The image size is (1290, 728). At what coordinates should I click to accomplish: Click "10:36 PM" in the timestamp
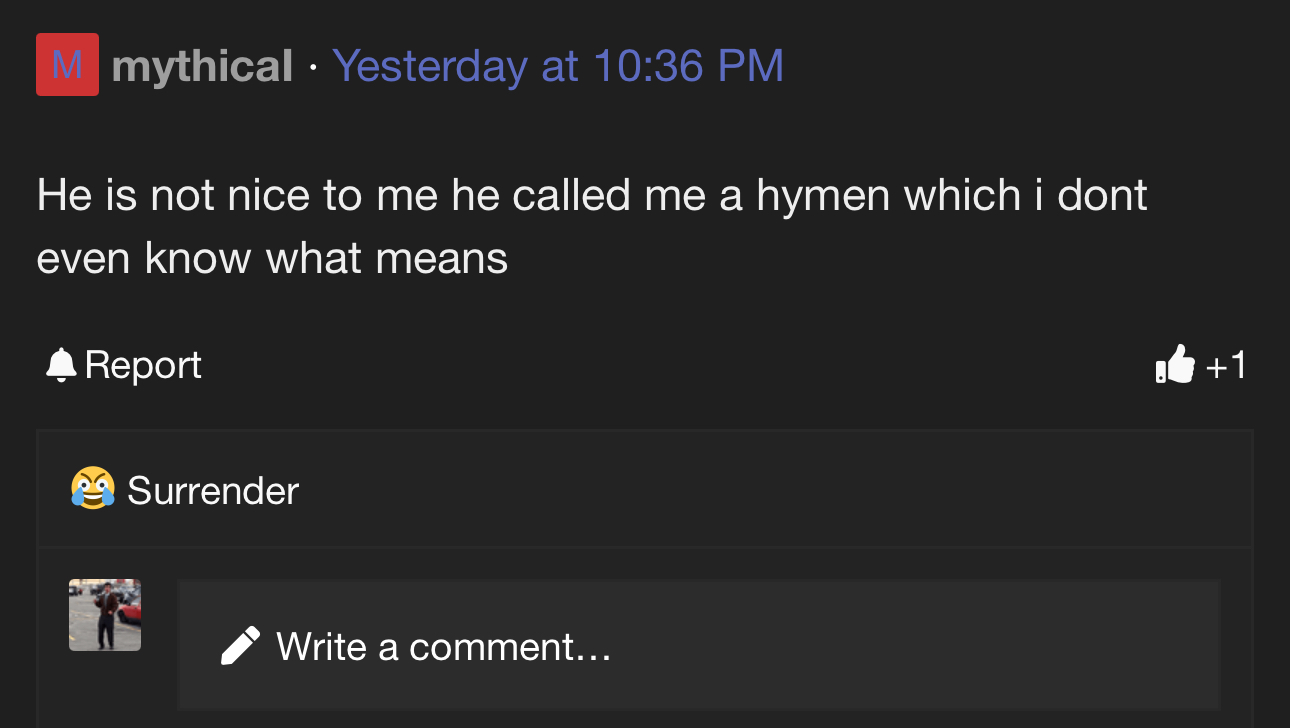(688, 66)
